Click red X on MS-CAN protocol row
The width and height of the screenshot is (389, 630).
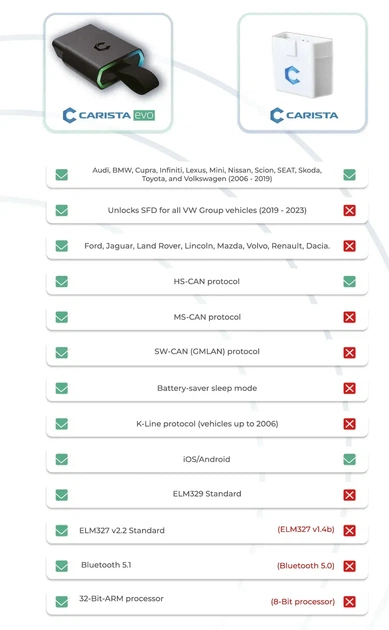pyautogui.click(x=349, y=317)
